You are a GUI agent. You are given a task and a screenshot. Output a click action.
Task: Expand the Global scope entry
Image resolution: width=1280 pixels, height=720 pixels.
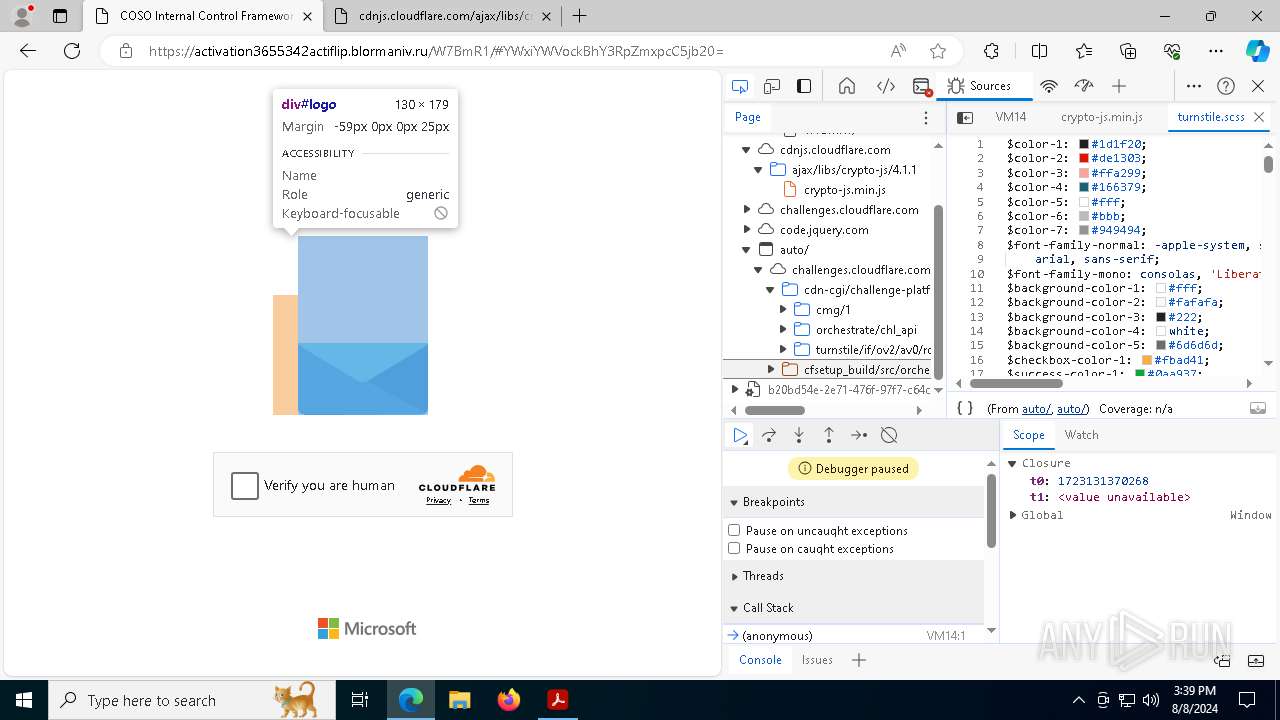[x=1013, y=515]
